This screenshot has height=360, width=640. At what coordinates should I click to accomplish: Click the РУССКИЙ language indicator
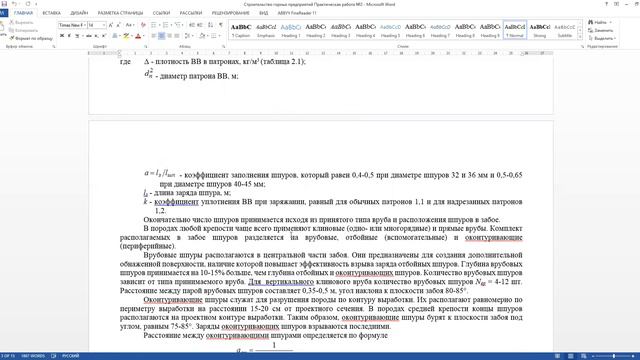pyautogui.click(x=70, y=356)
